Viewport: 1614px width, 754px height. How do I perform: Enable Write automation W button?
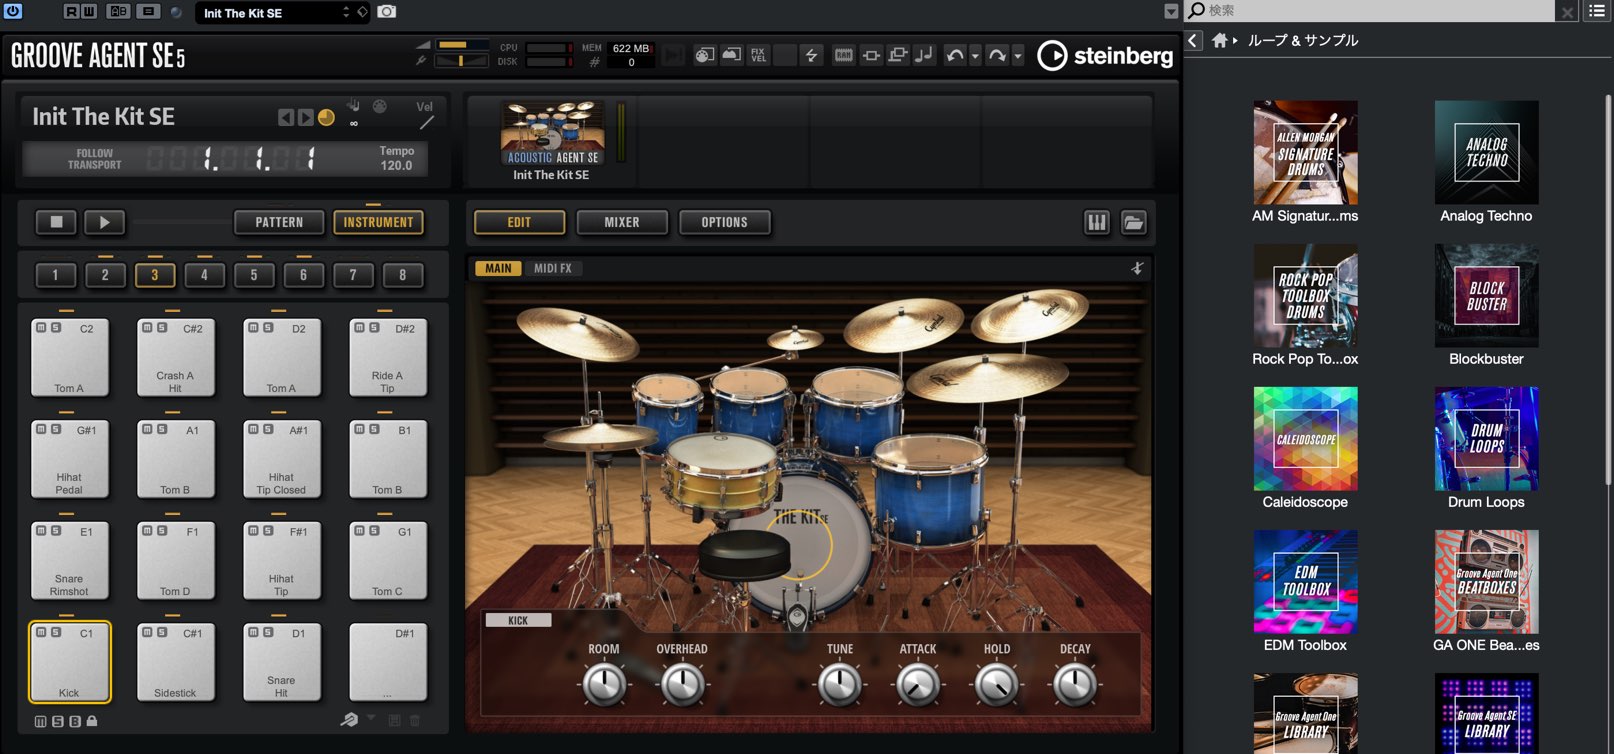[89, 12]
